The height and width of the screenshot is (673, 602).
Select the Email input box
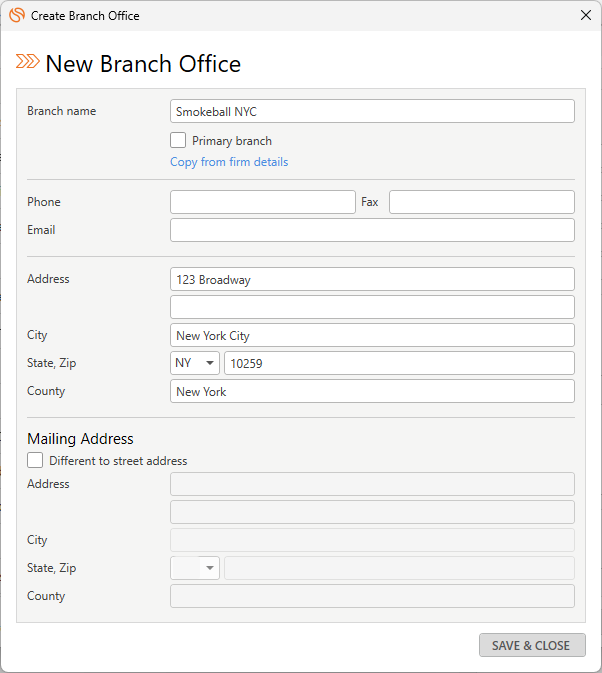pyautogui.click(x=372, y=230)
